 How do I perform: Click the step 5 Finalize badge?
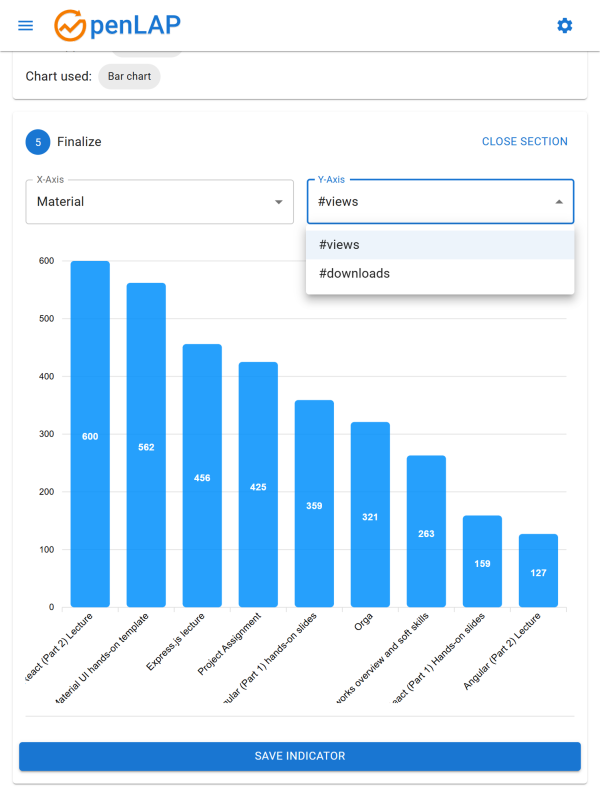(x=38, y=142)
